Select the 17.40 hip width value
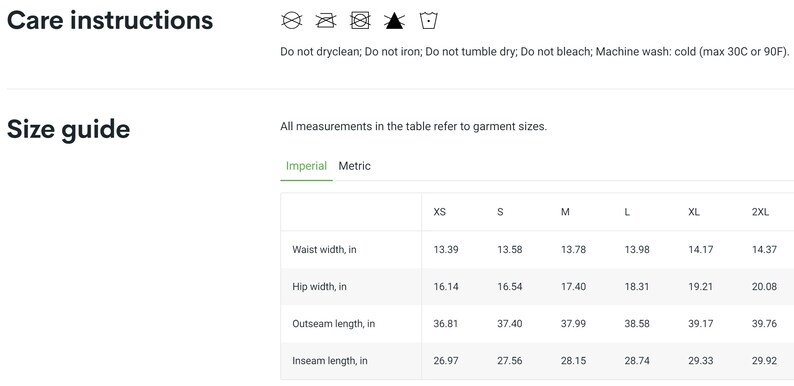 573,287
